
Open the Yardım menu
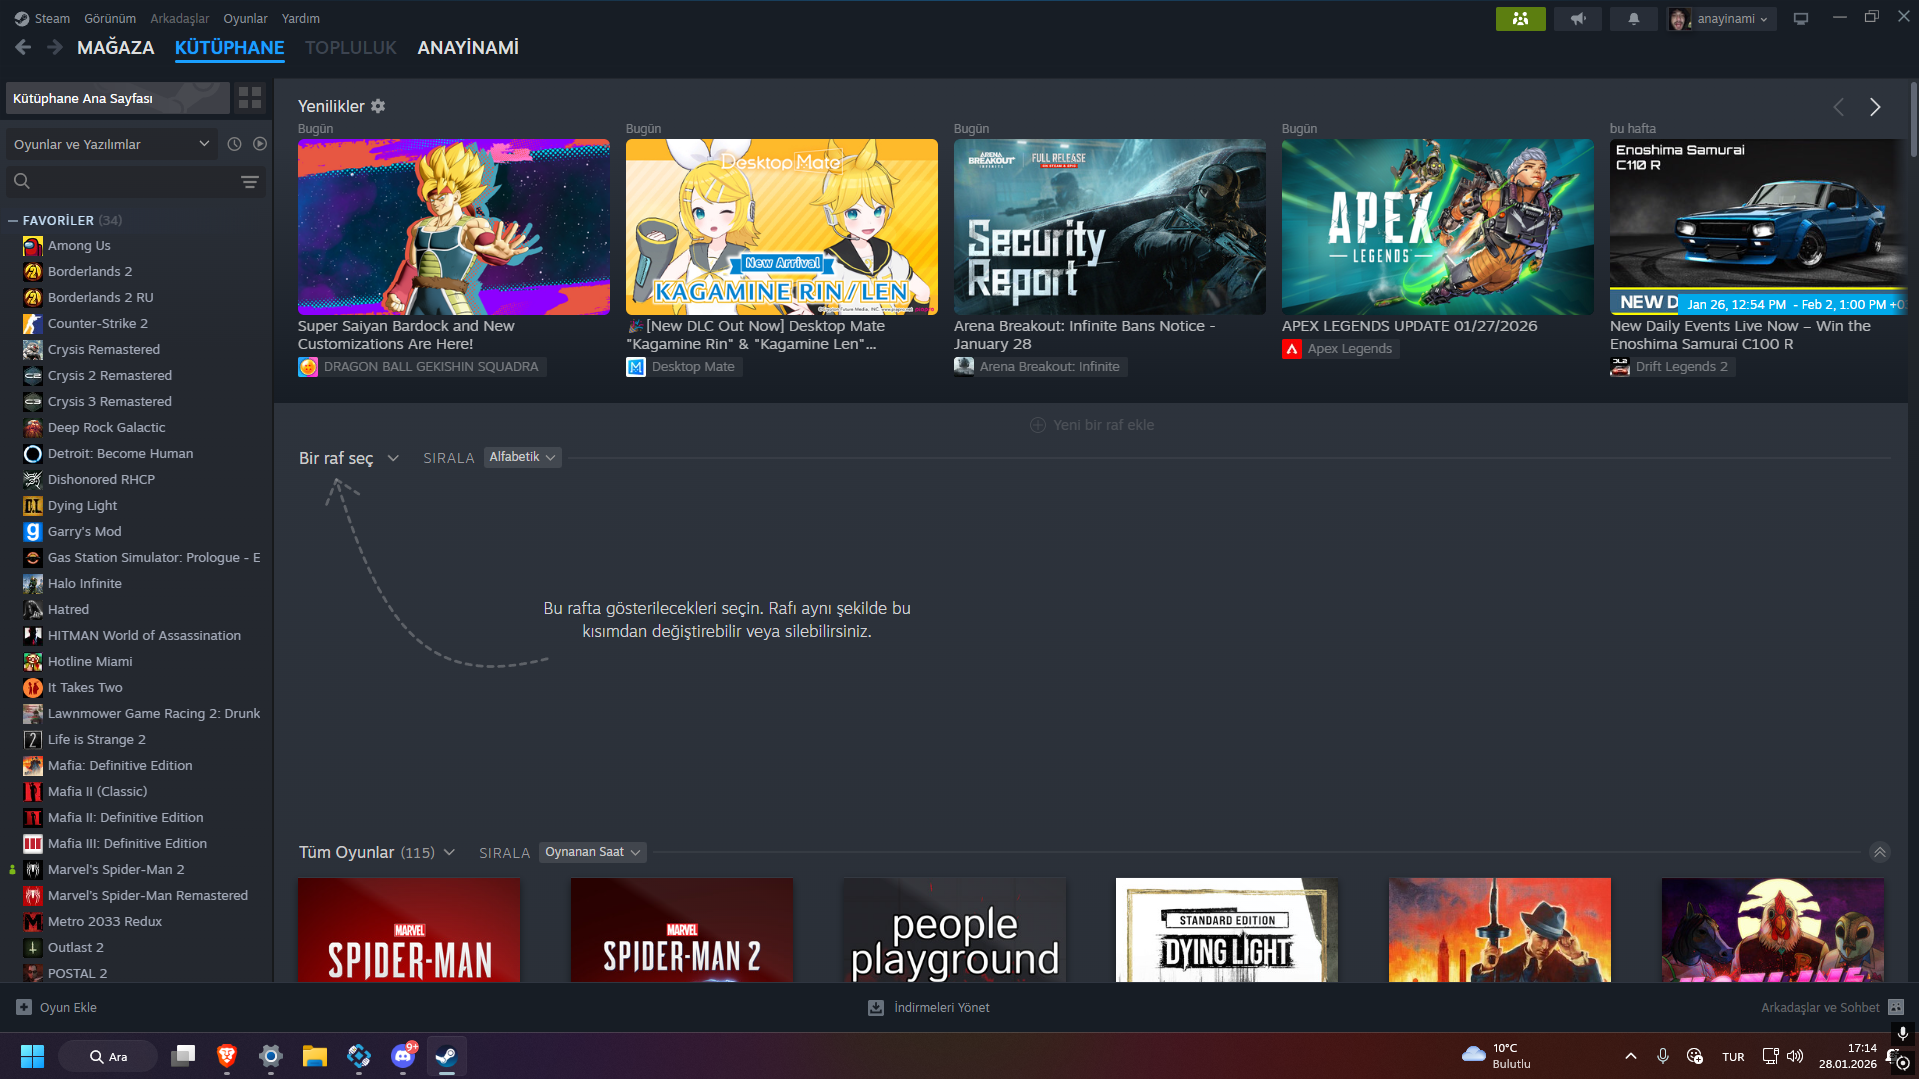(301, 18)
